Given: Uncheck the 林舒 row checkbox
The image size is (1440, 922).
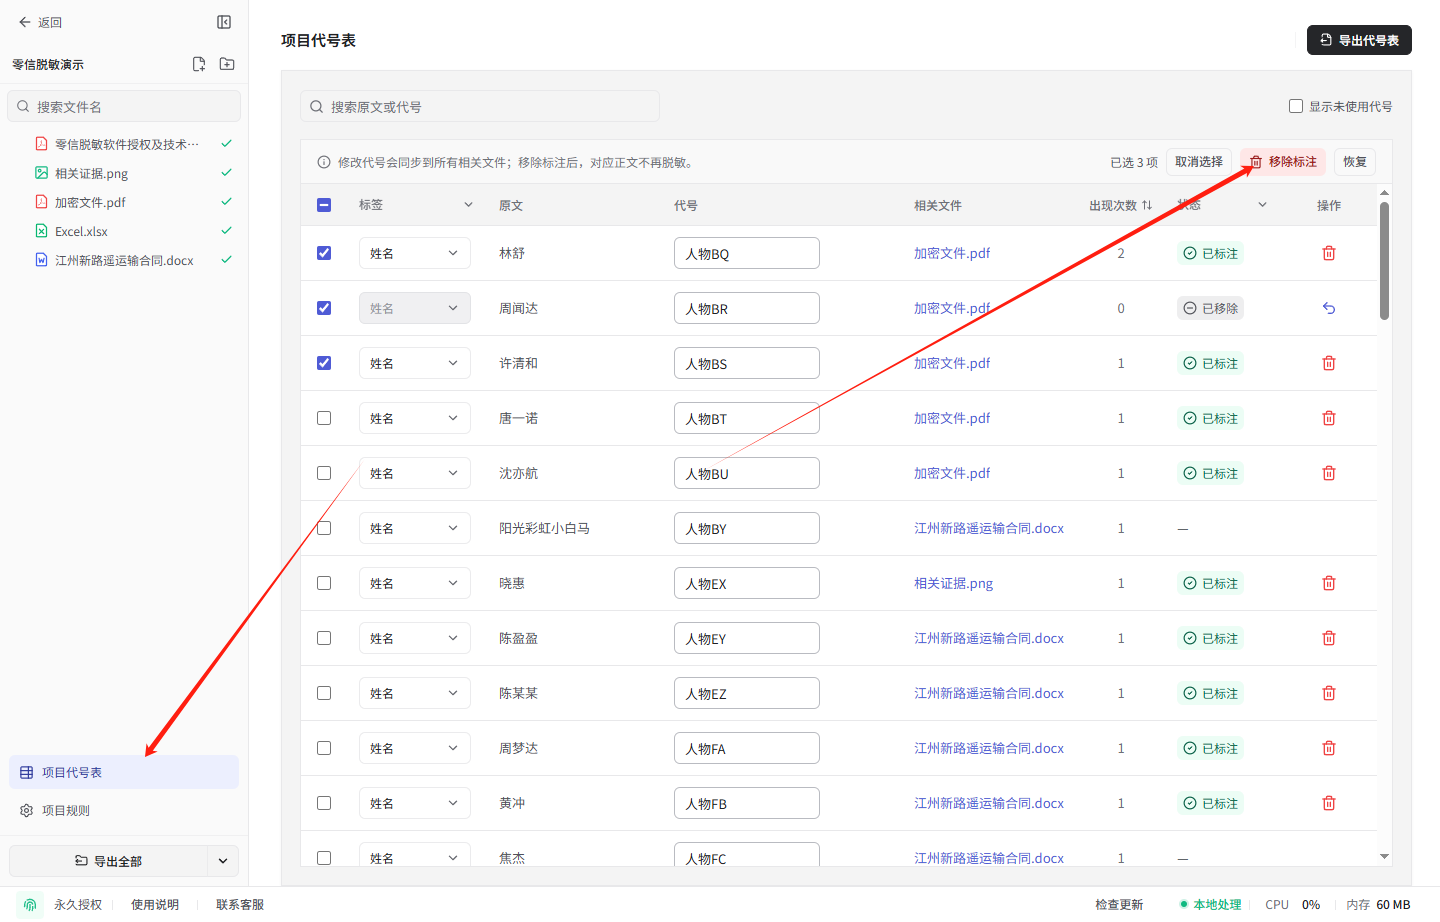Looking at the screenshot, I should [324, 253].
